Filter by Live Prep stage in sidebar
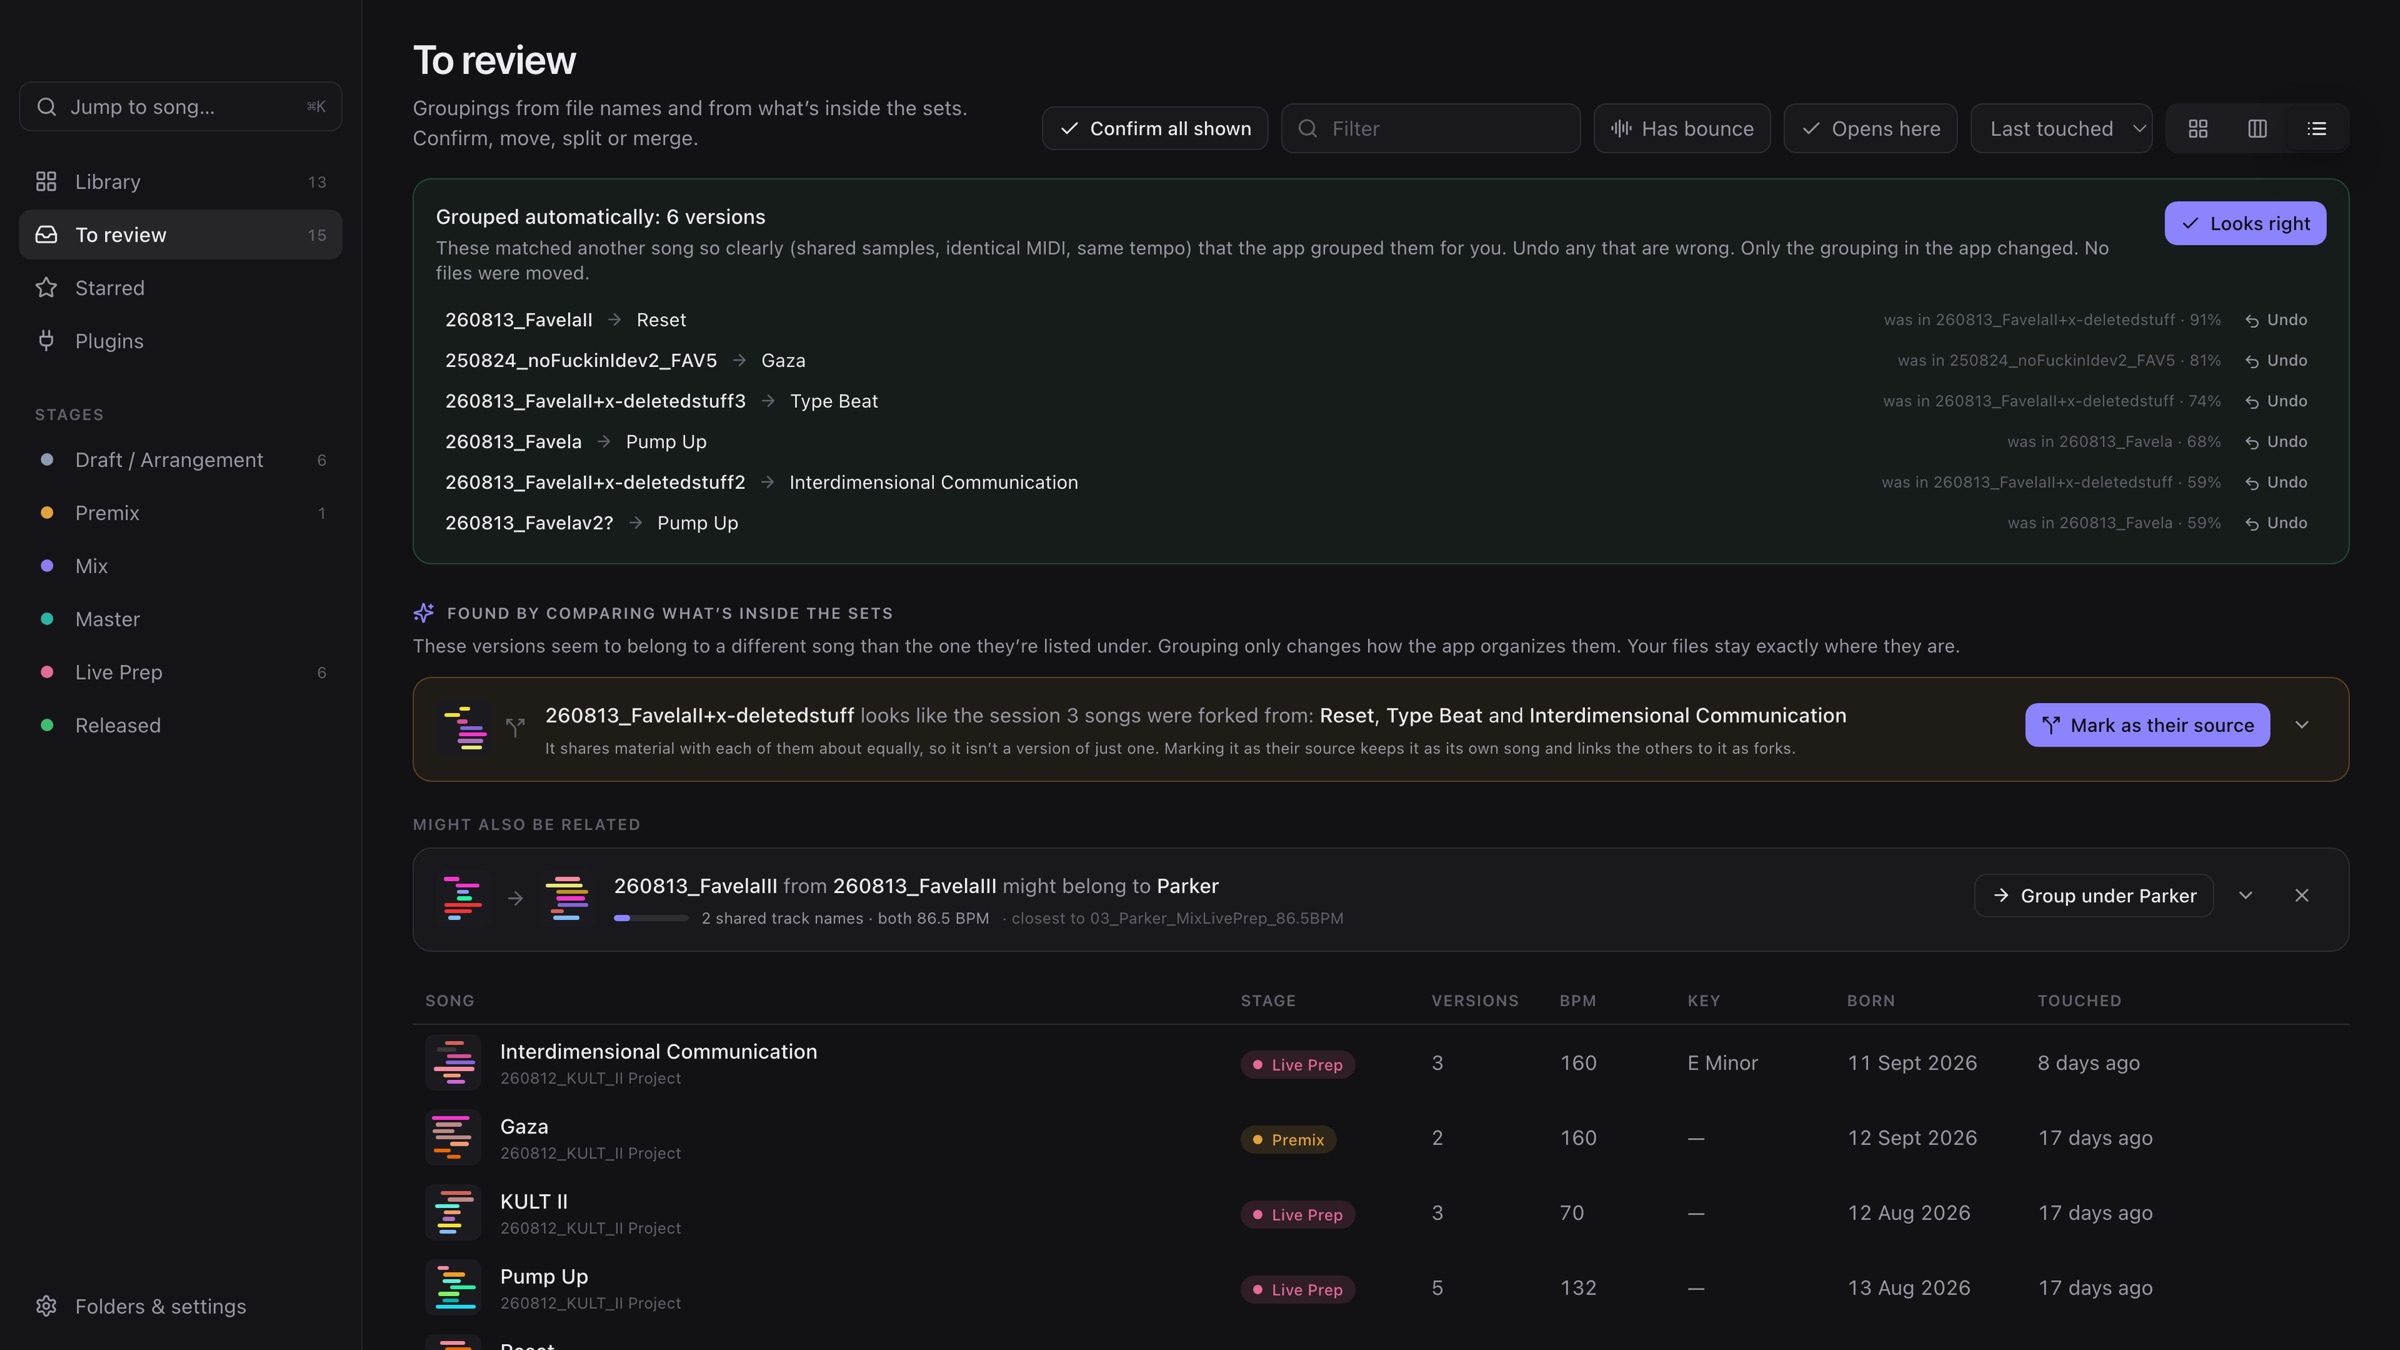This screenshot has height=1350, width=2400. 180,673
